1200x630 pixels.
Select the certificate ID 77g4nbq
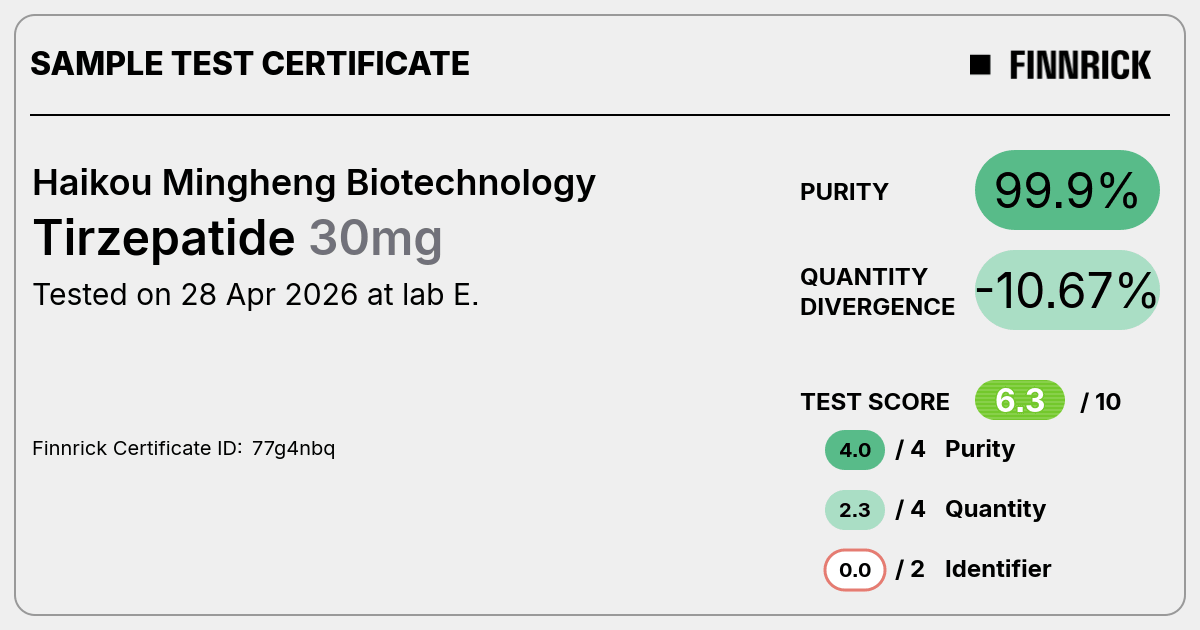tap(293, 448)
